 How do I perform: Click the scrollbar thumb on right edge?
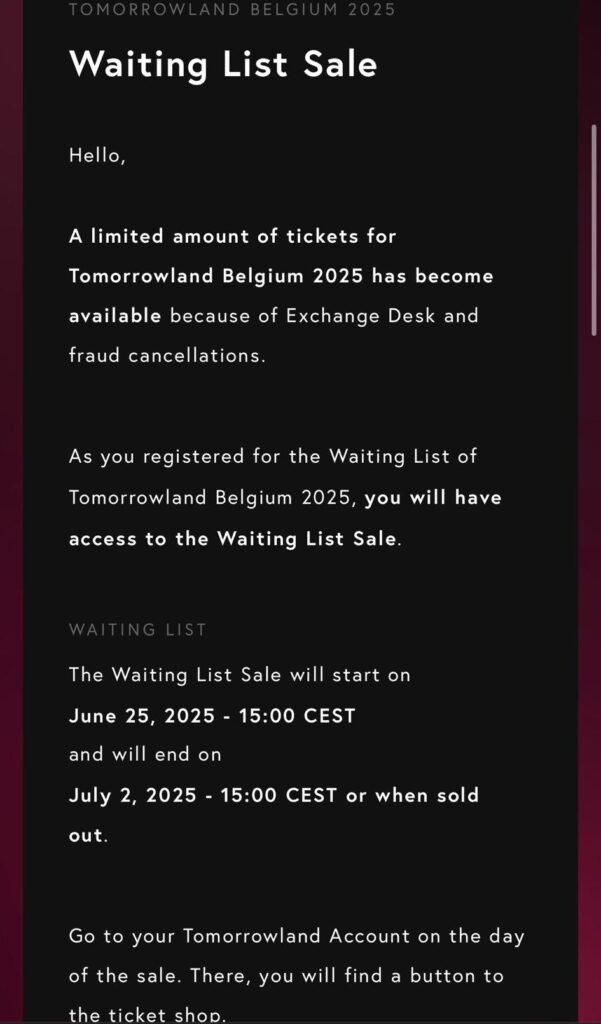coord(595,230)
